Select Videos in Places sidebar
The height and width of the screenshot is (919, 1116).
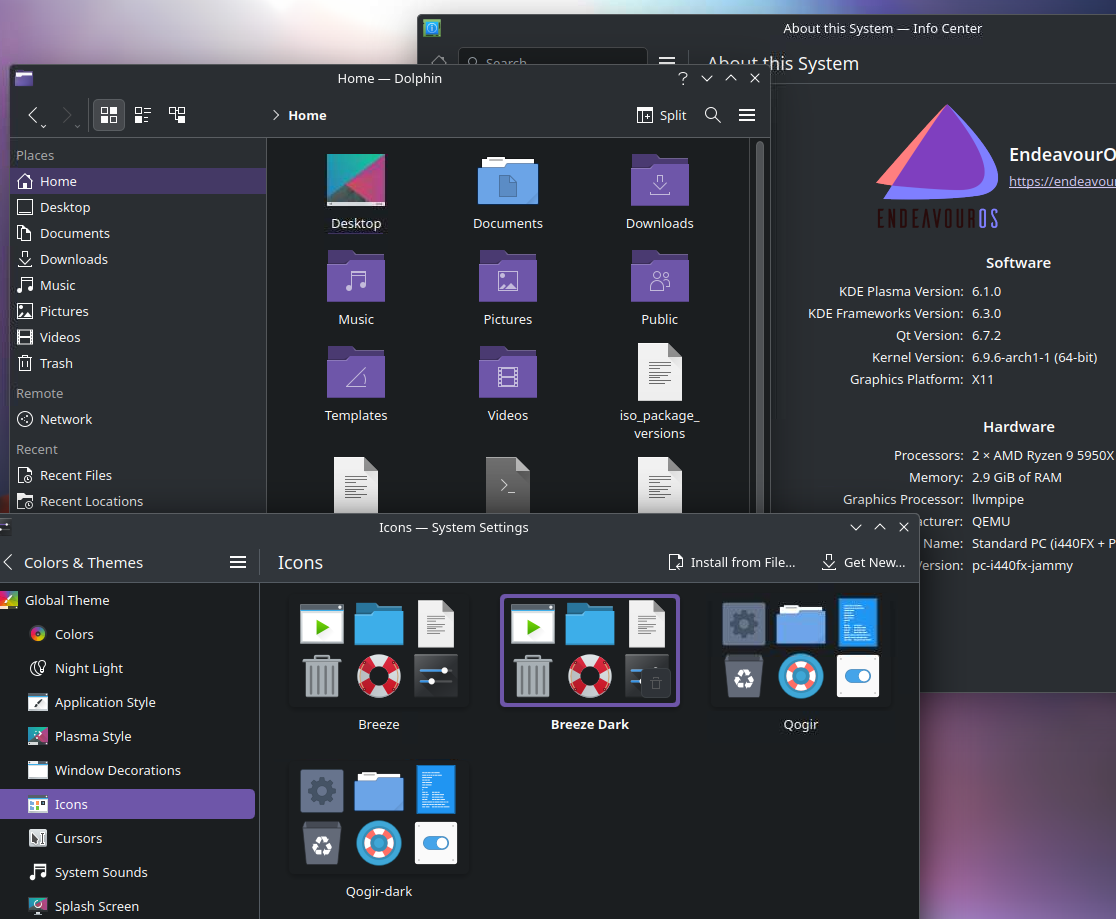coord(138,337)
